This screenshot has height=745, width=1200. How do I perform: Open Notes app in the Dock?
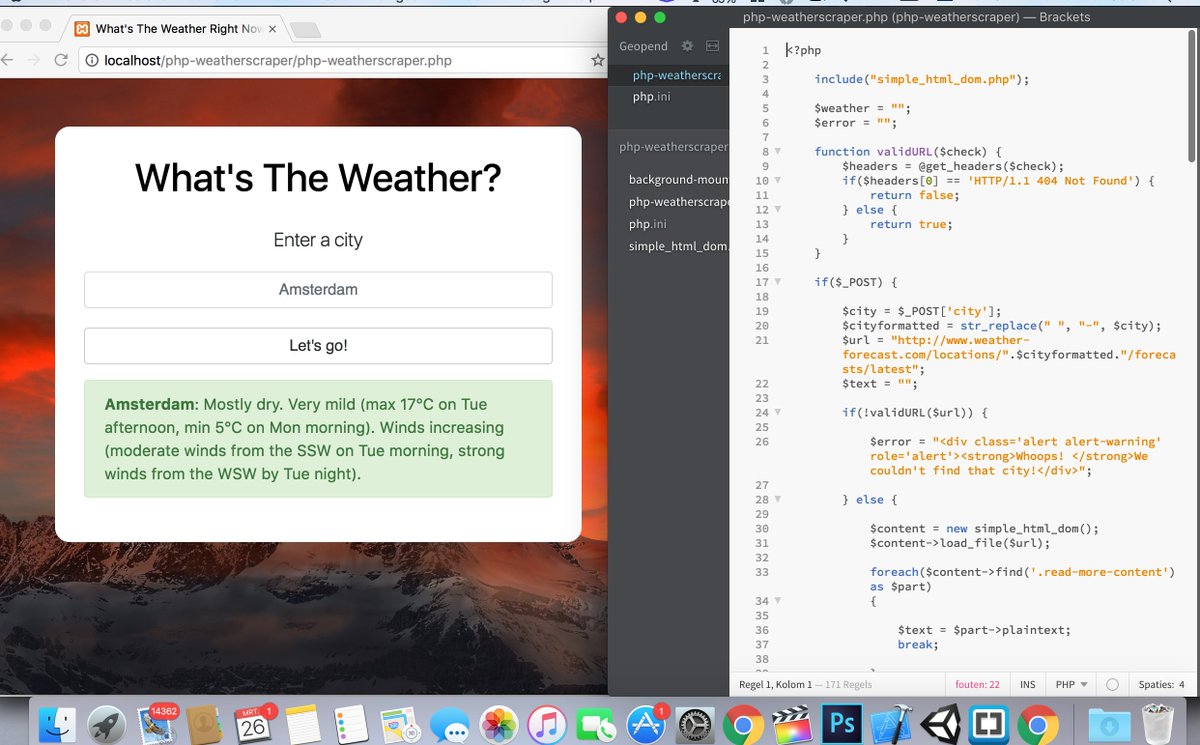point(301,724)
